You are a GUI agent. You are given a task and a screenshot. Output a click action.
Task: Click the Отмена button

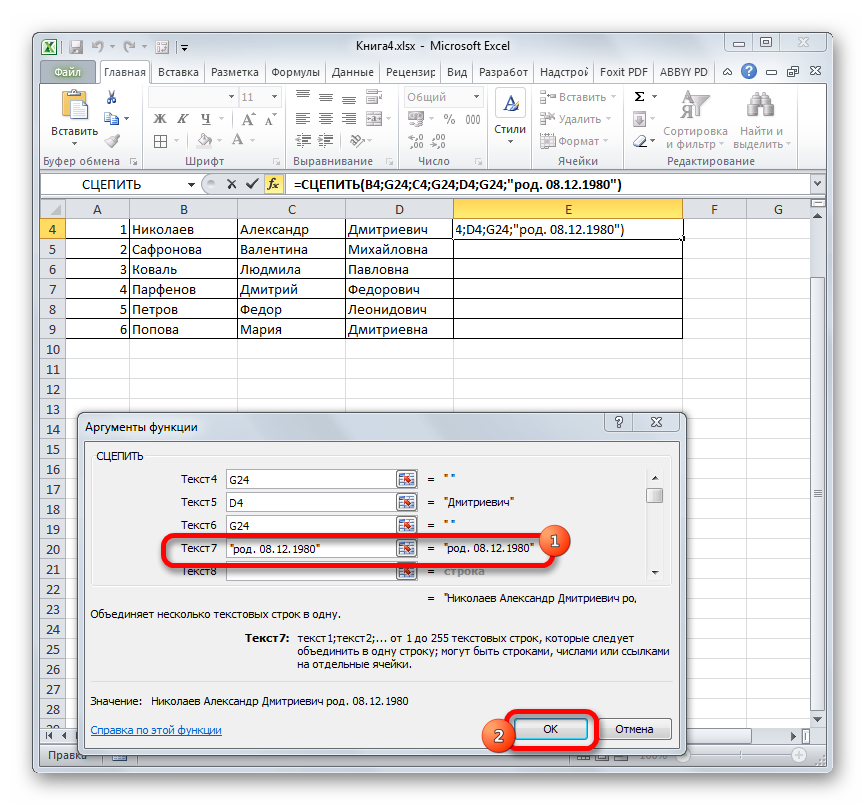(635, 729)
